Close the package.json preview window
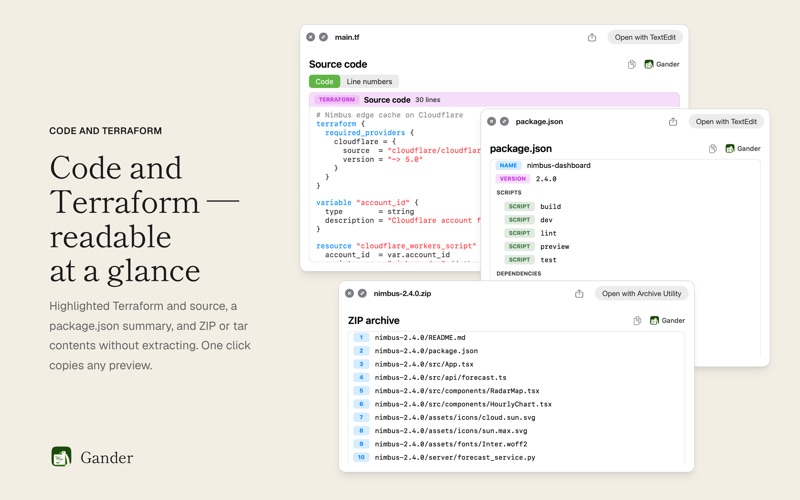The height and width of the screenshot is (500, 800). pyautogui.click(x=491, y=121)
